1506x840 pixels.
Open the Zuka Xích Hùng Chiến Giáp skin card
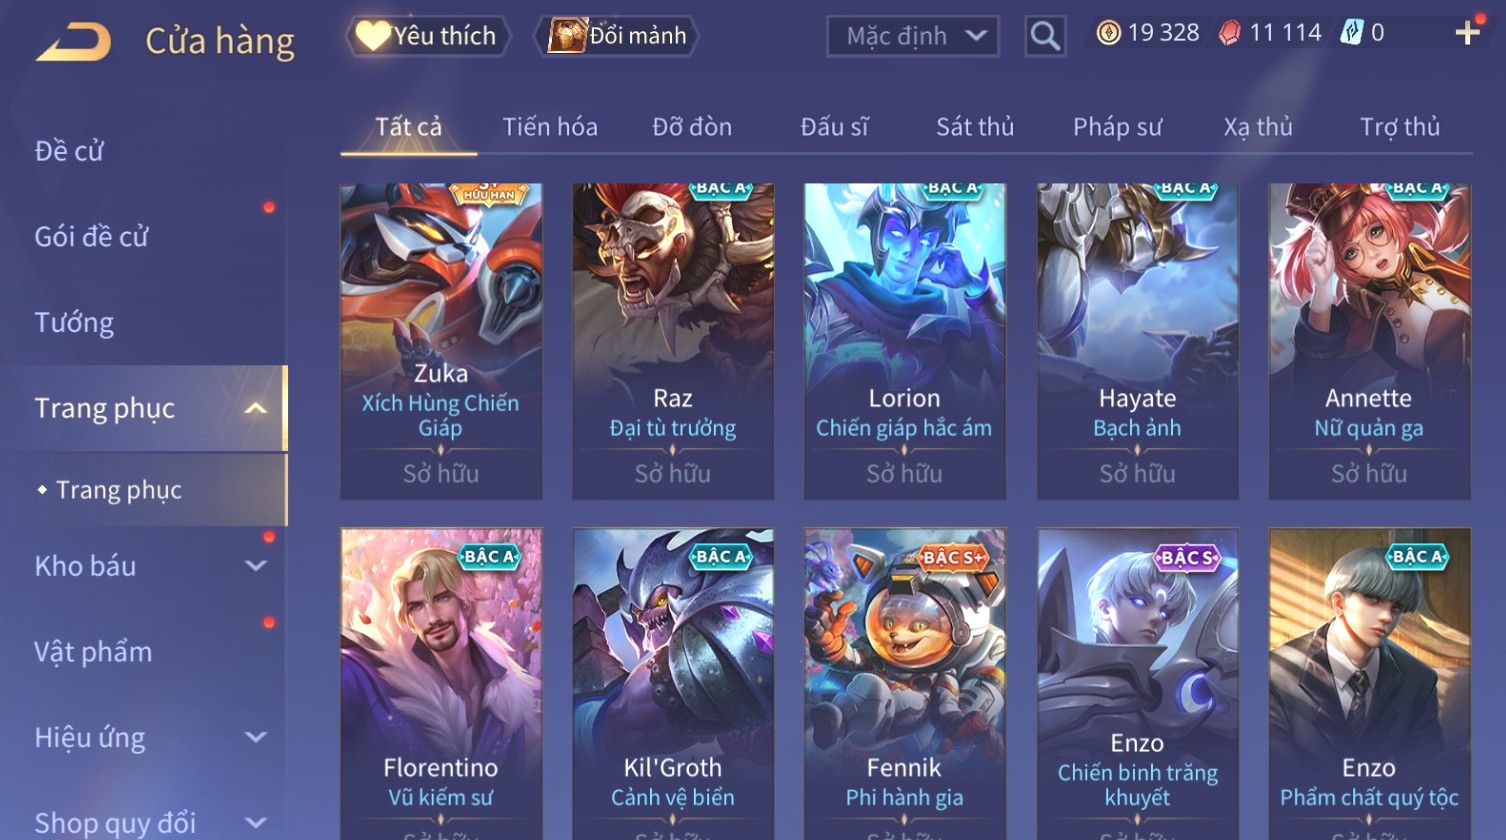pos(441,341)
